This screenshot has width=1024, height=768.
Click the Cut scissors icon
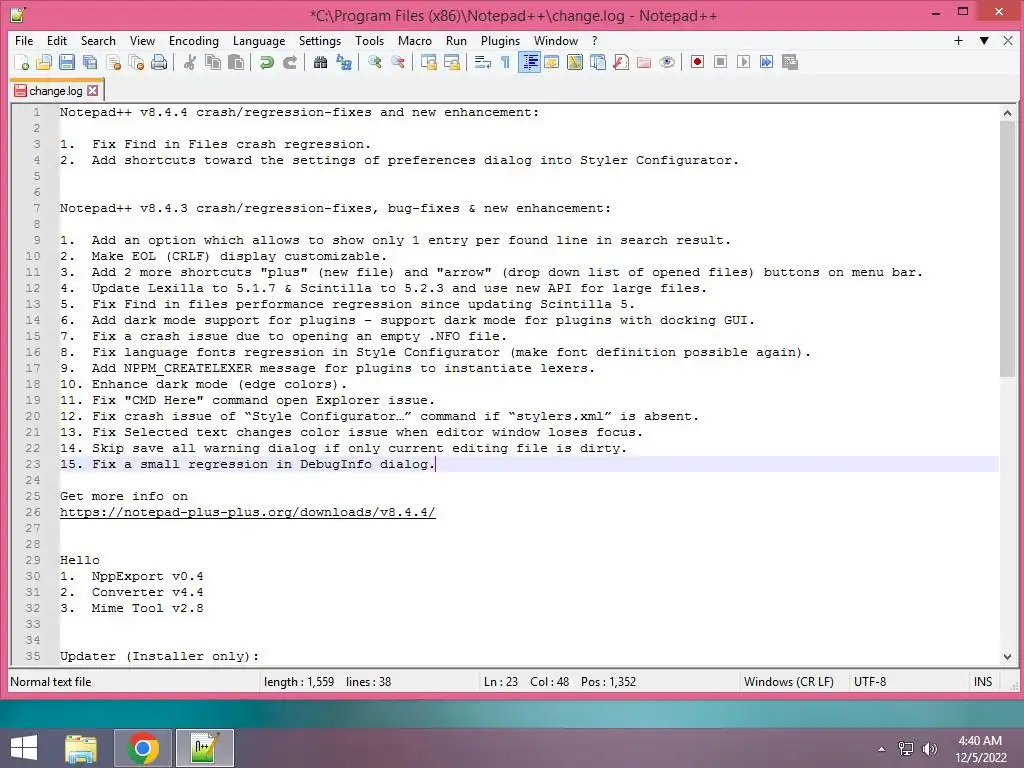189,62
